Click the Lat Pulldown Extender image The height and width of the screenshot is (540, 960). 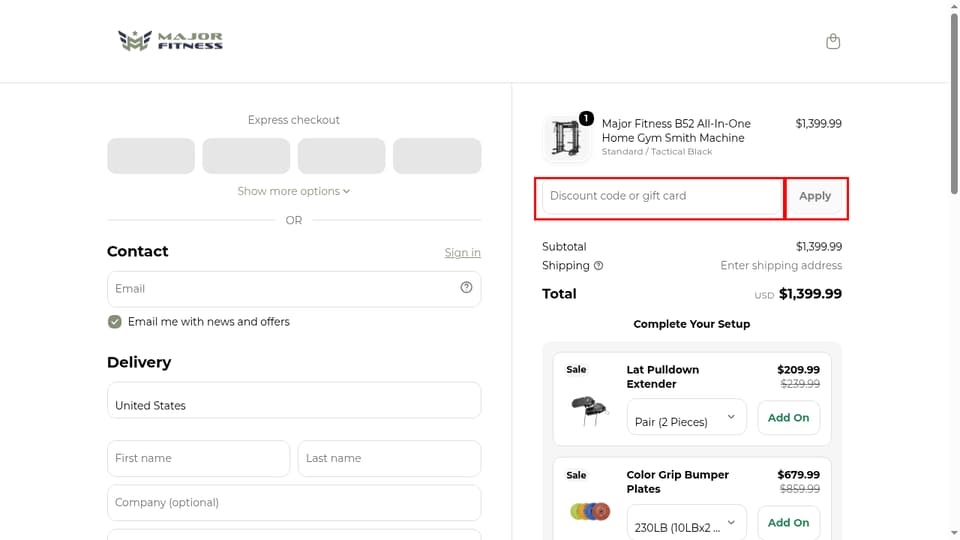(x=589, y=410)
